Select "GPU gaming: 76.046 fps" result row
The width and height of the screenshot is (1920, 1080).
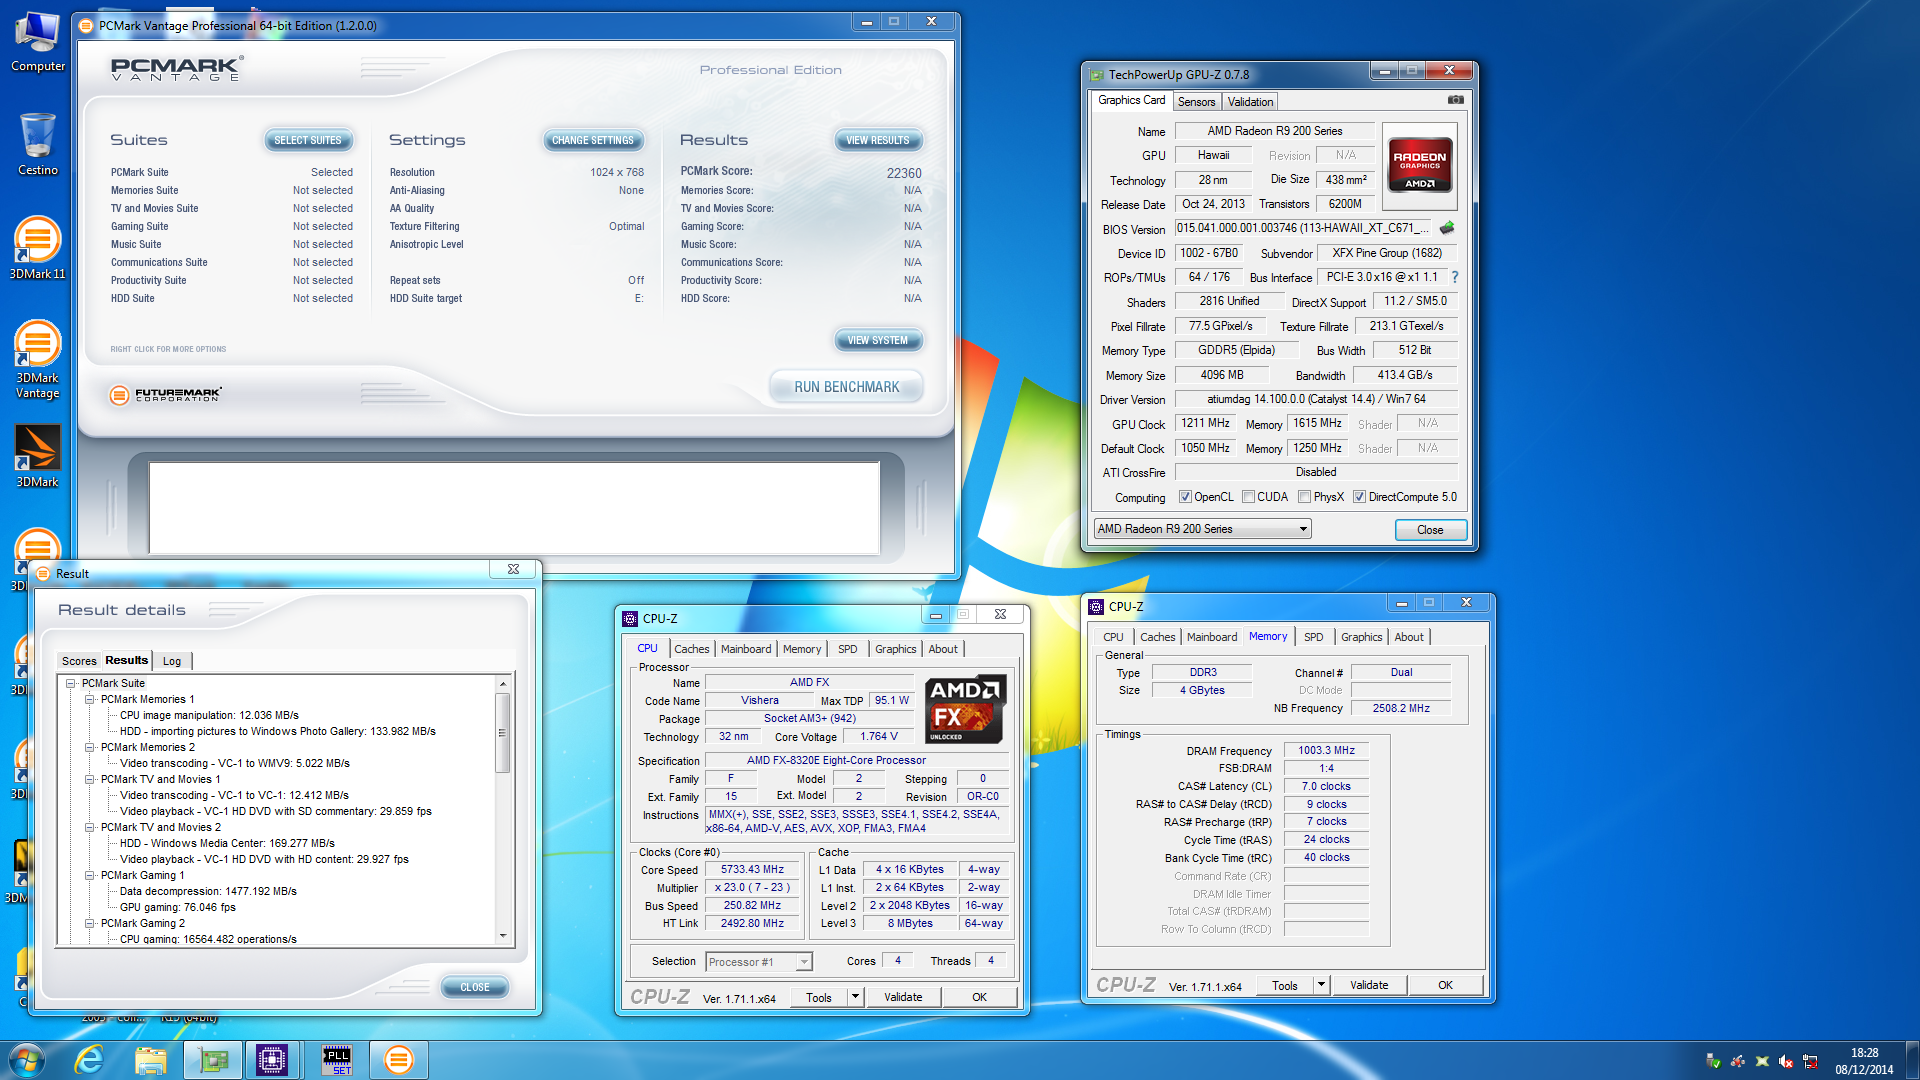178,908
